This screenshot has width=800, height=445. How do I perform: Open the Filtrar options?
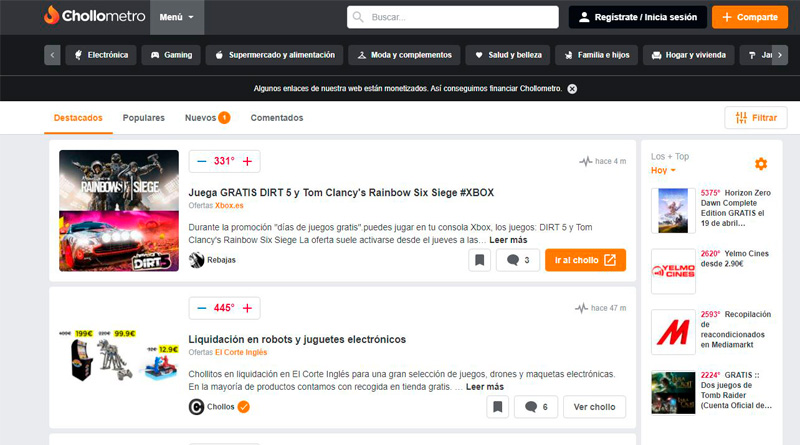click(756, 118)
